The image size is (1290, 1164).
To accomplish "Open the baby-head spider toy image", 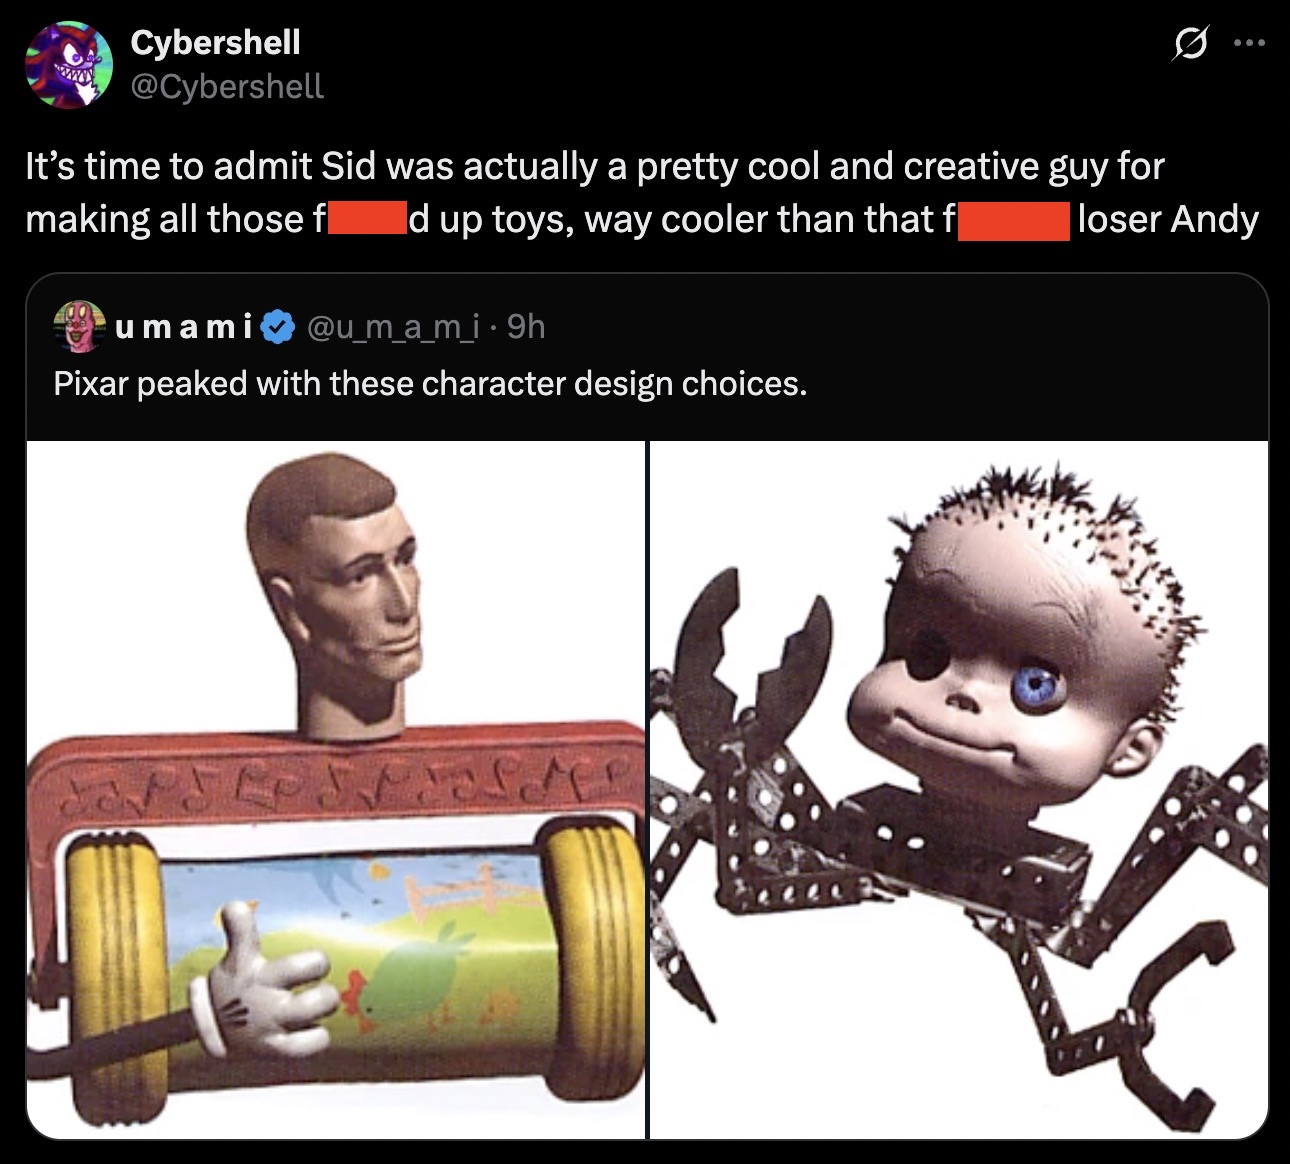I will 959,789.
